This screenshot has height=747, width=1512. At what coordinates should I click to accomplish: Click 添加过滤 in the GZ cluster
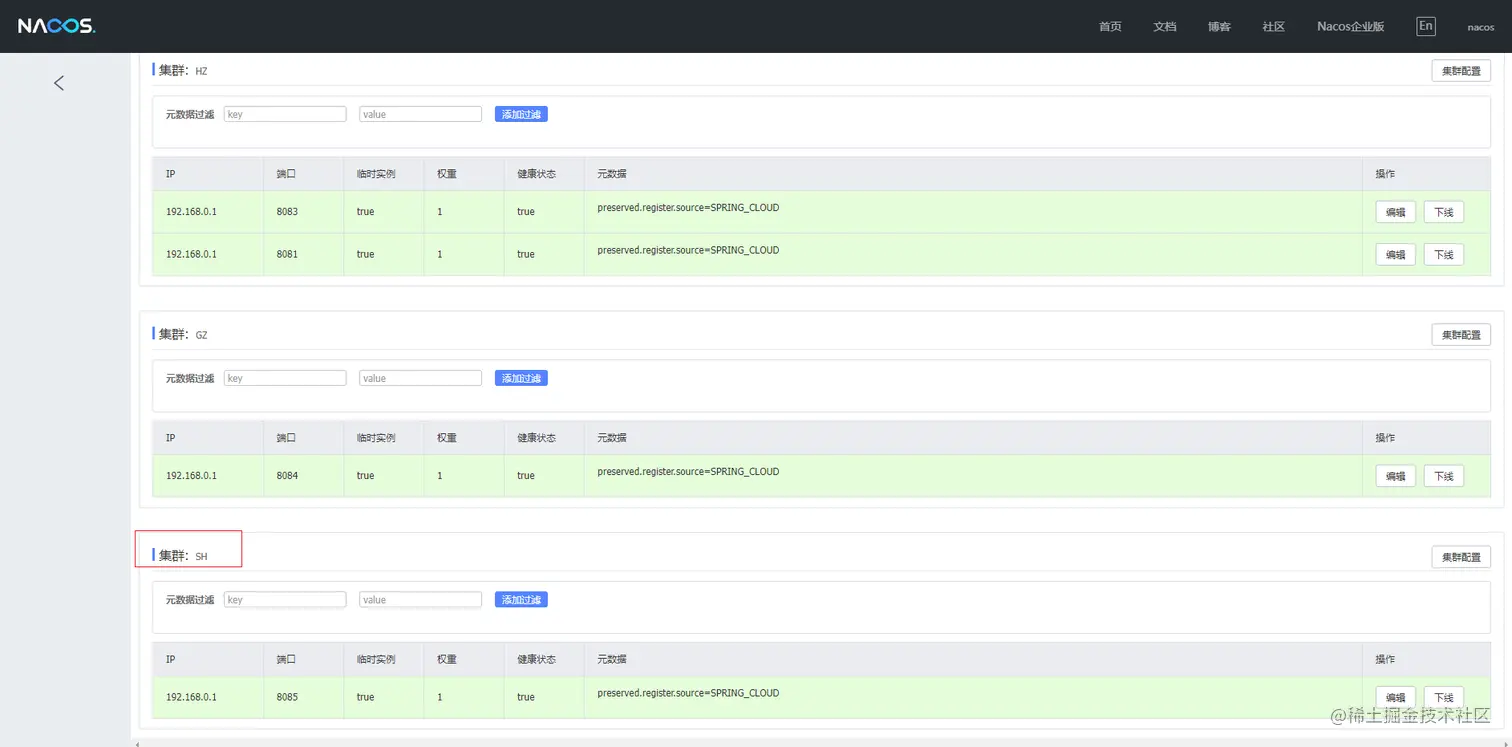click(x=521, y=378)
